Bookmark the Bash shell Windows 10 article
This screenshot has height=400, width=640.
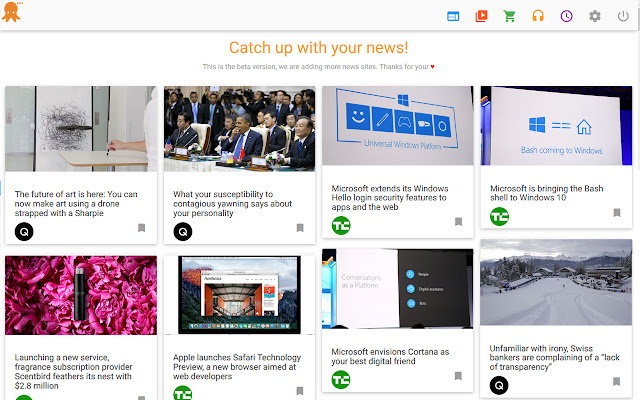617,213
